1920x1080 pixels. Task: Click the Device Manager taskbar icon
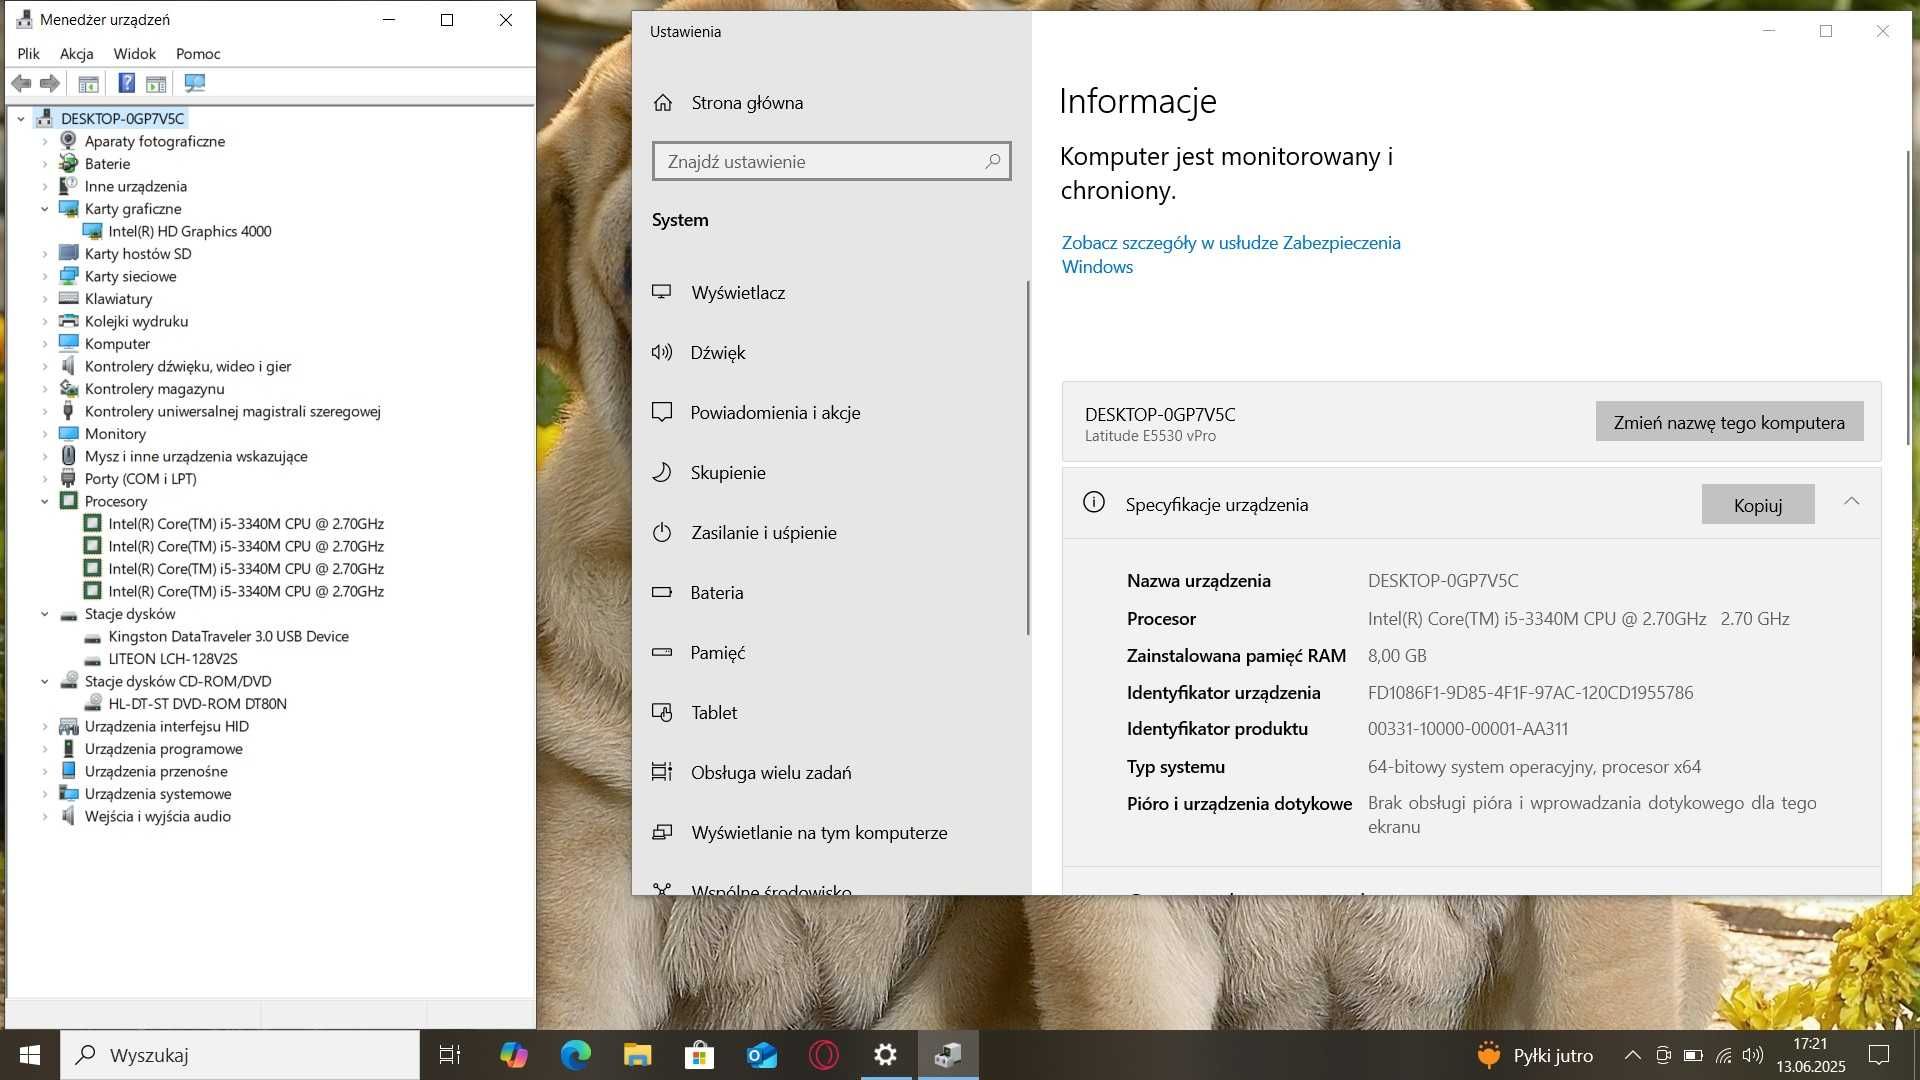coord(948,1055)
